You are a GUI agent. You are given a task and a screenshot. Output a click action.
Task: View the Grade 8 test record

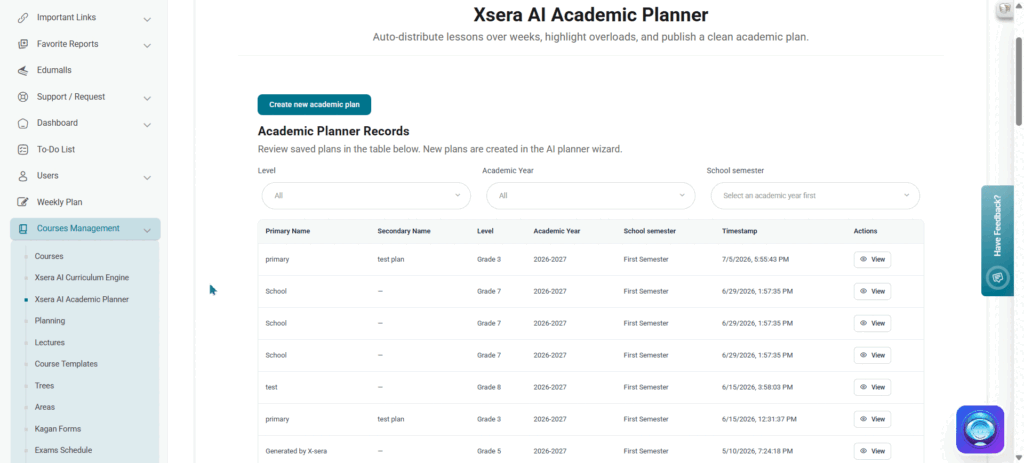pos(872,387)
